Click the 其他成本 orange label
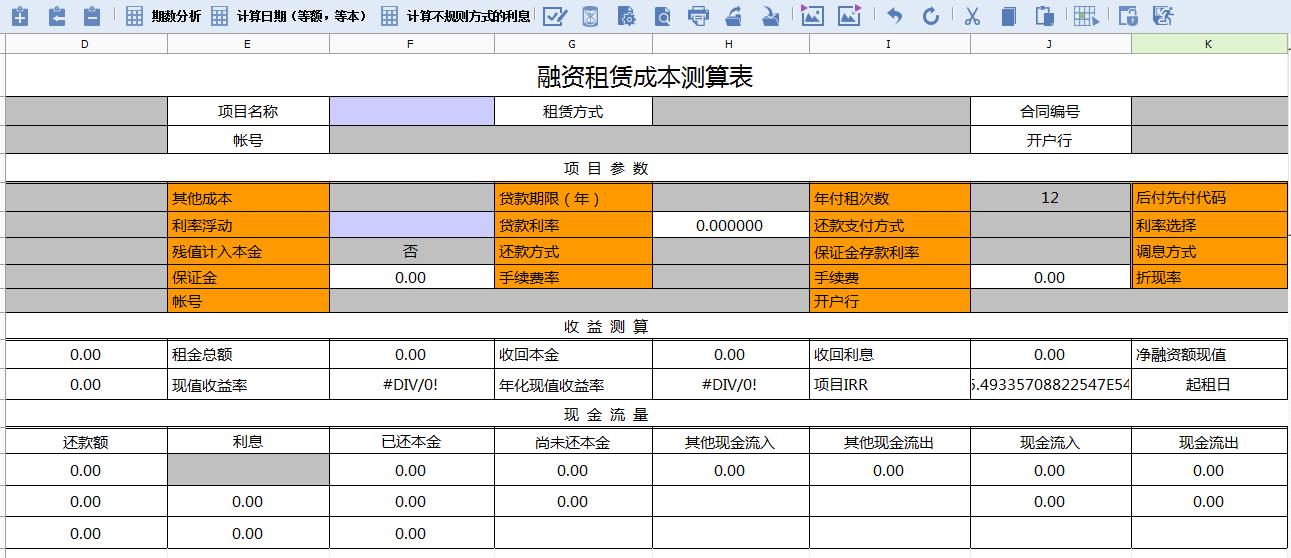 coord(248,198)
